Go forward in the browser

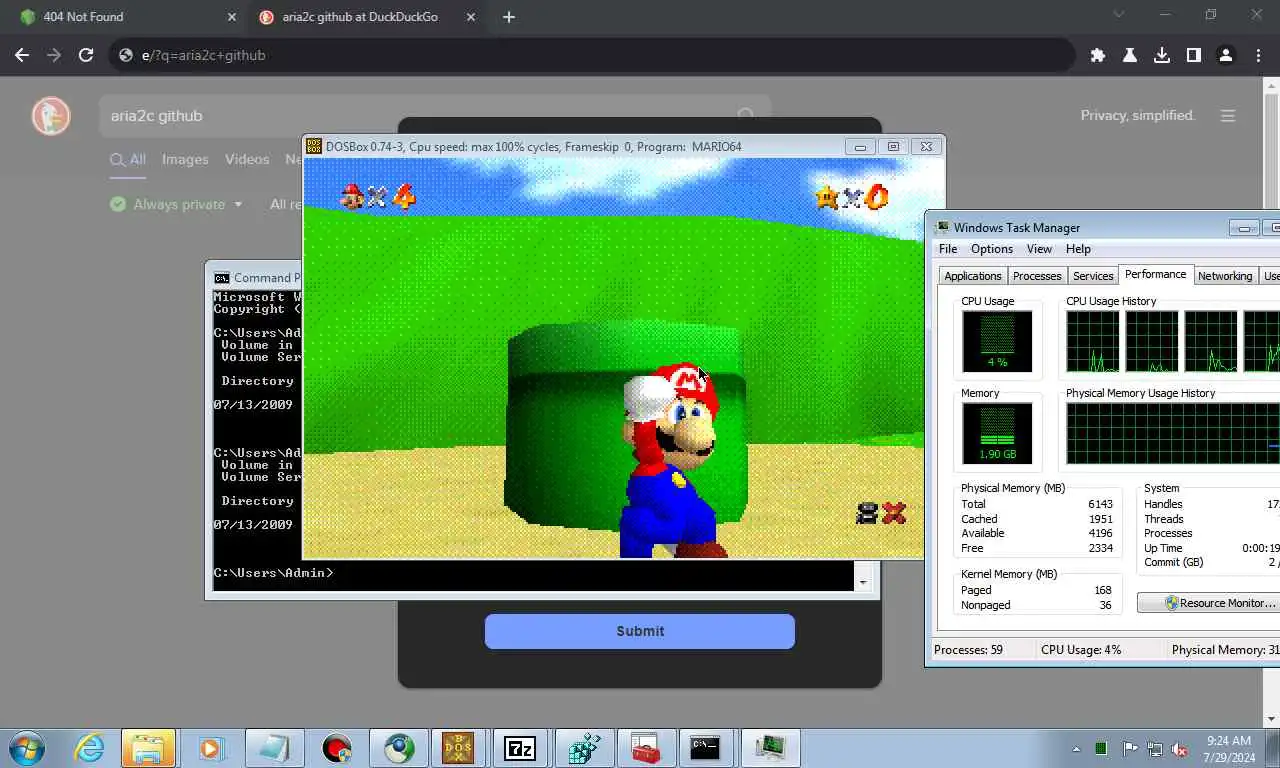click(x=54, y=55)
